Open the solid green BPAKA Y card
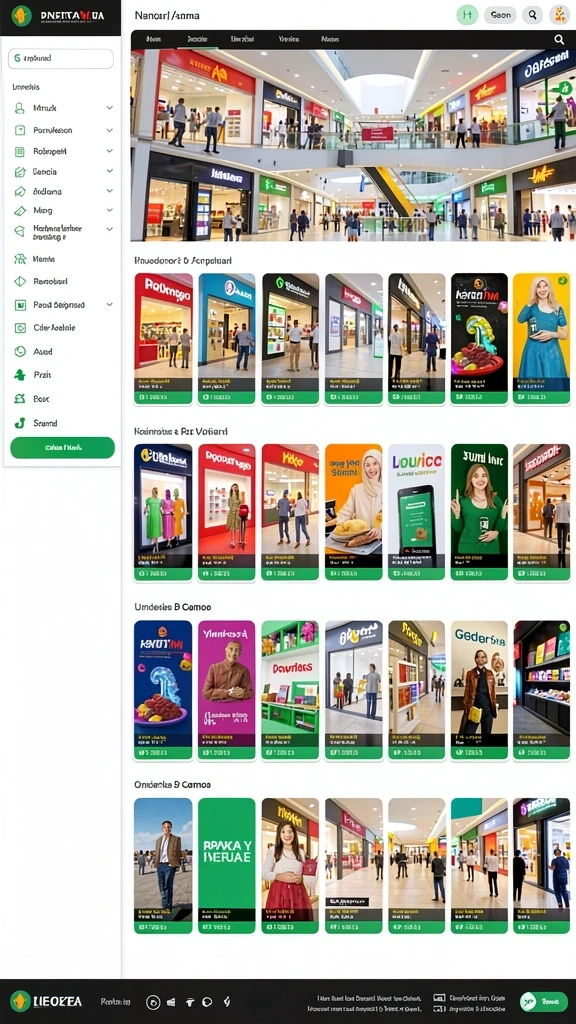Viewport: 576px width, 1024px height. click(x=227, y=865)
